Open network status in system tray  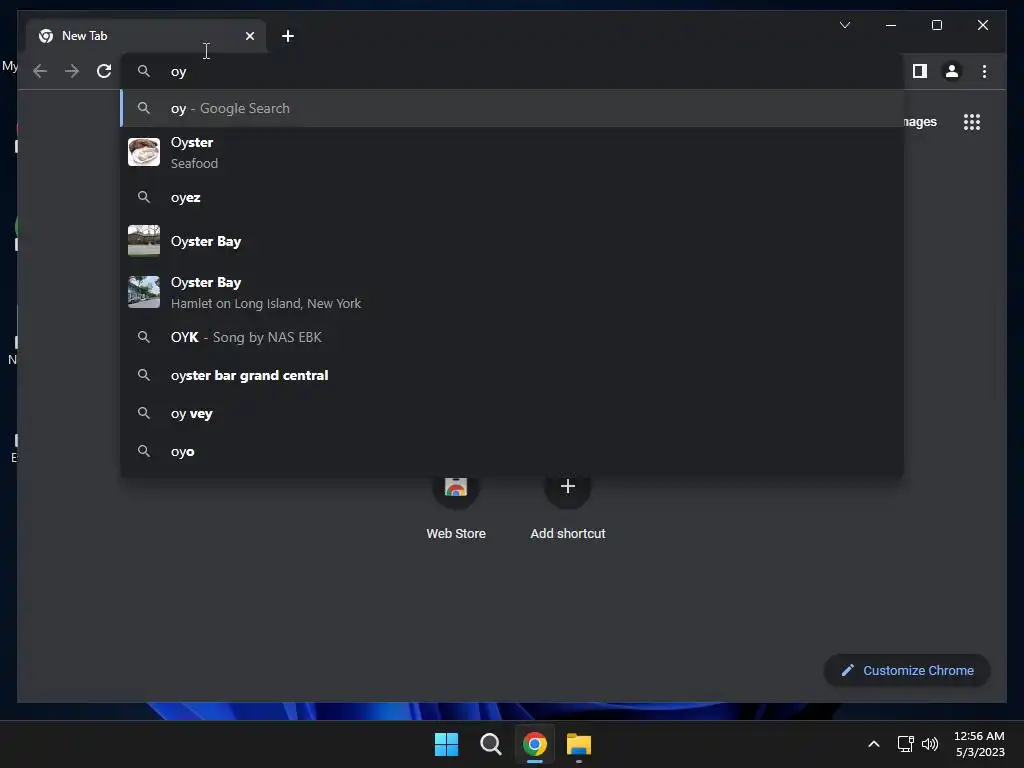coord(905,744)
